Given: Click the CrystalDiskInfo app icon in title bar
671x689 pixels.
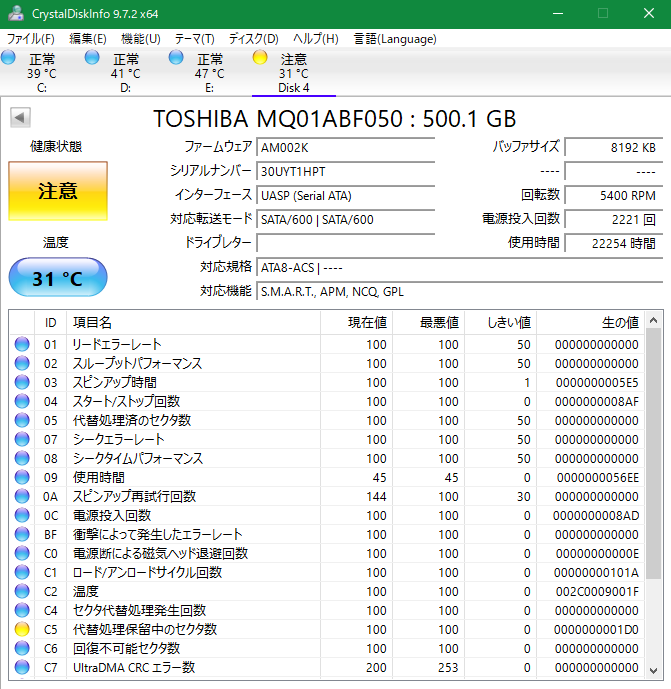Looking at the screenshot, I should pyautogui.click(x=16, y=14).
